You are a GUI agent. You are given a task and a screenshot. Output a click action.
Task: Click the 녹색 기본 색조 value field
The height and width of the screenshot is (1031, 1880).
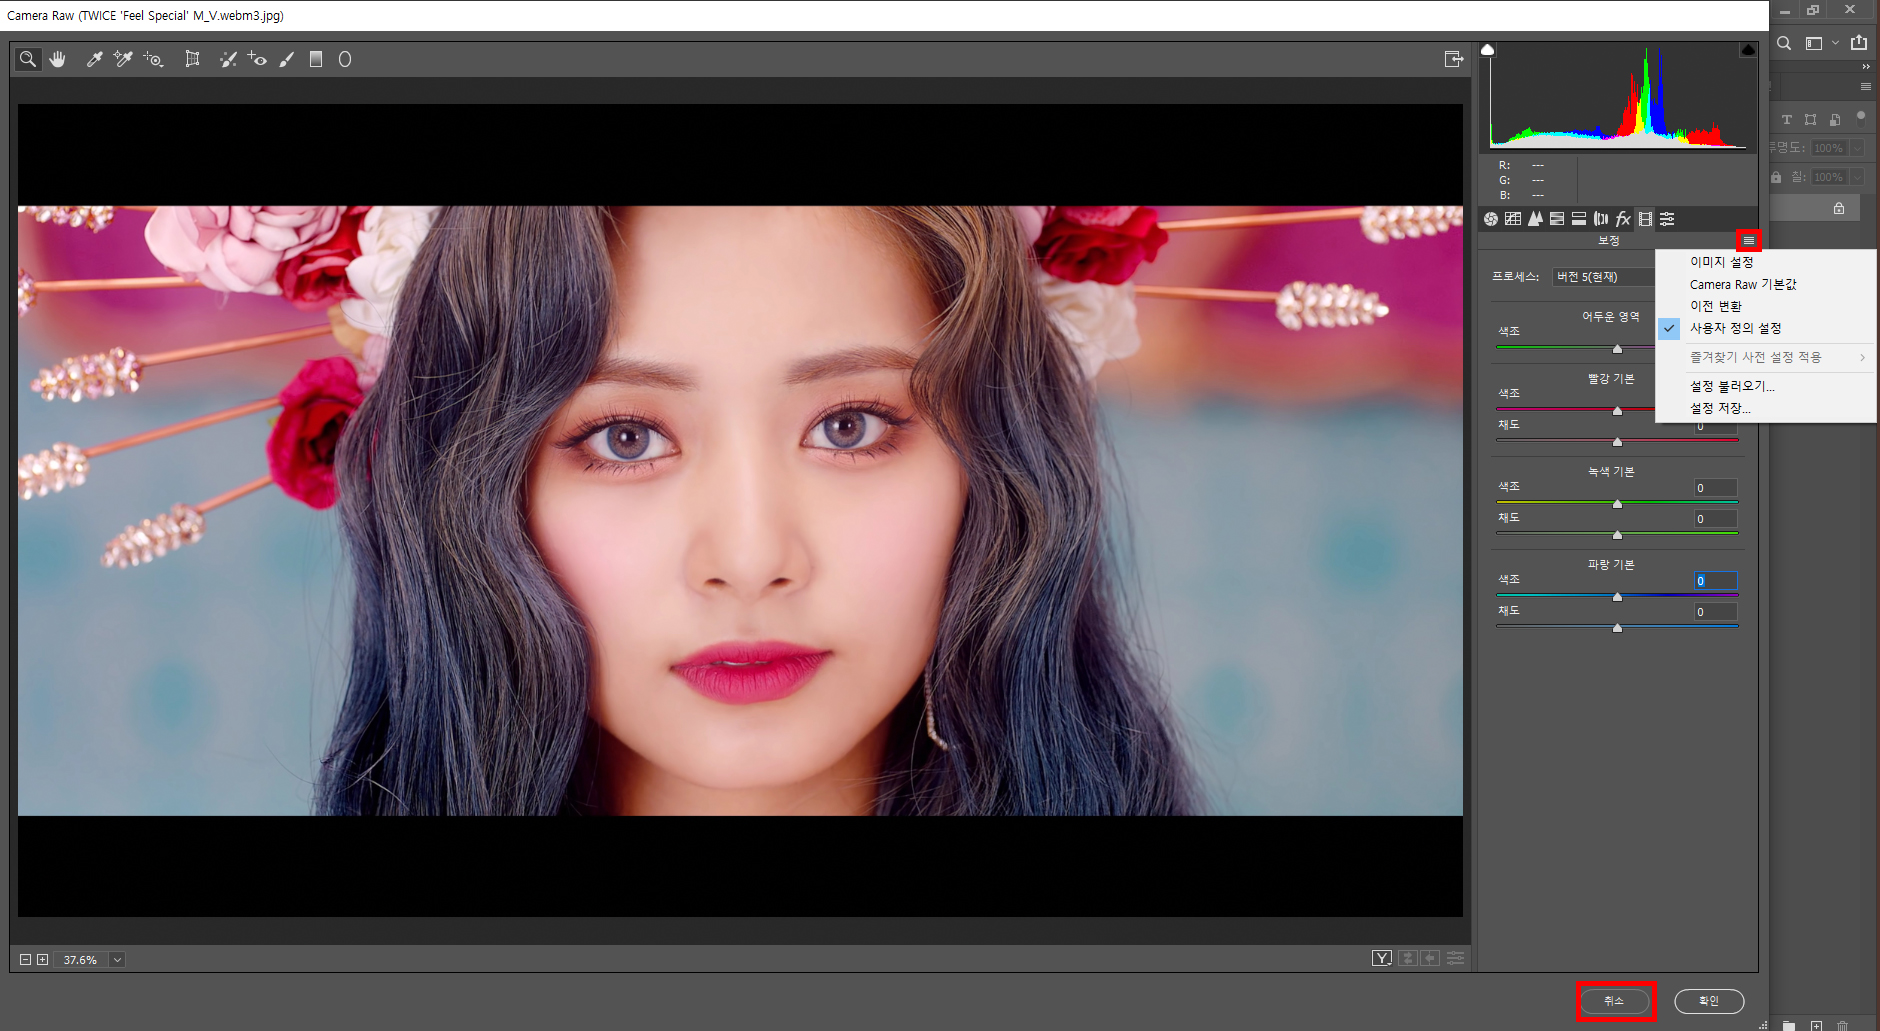tap(1715, 488)
